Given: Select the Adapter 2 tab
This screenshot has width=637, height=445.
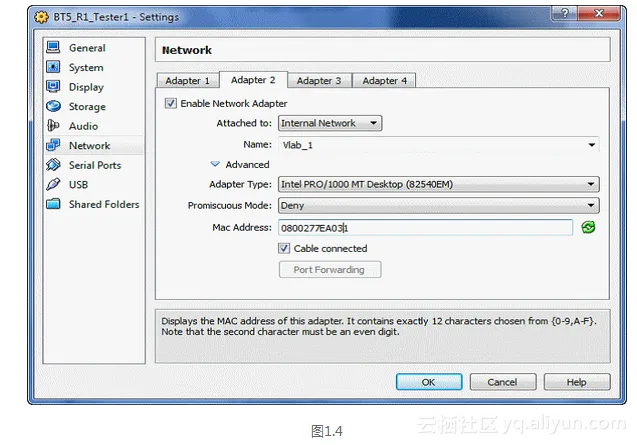Looking at the screenshot, I should [253, 80].
